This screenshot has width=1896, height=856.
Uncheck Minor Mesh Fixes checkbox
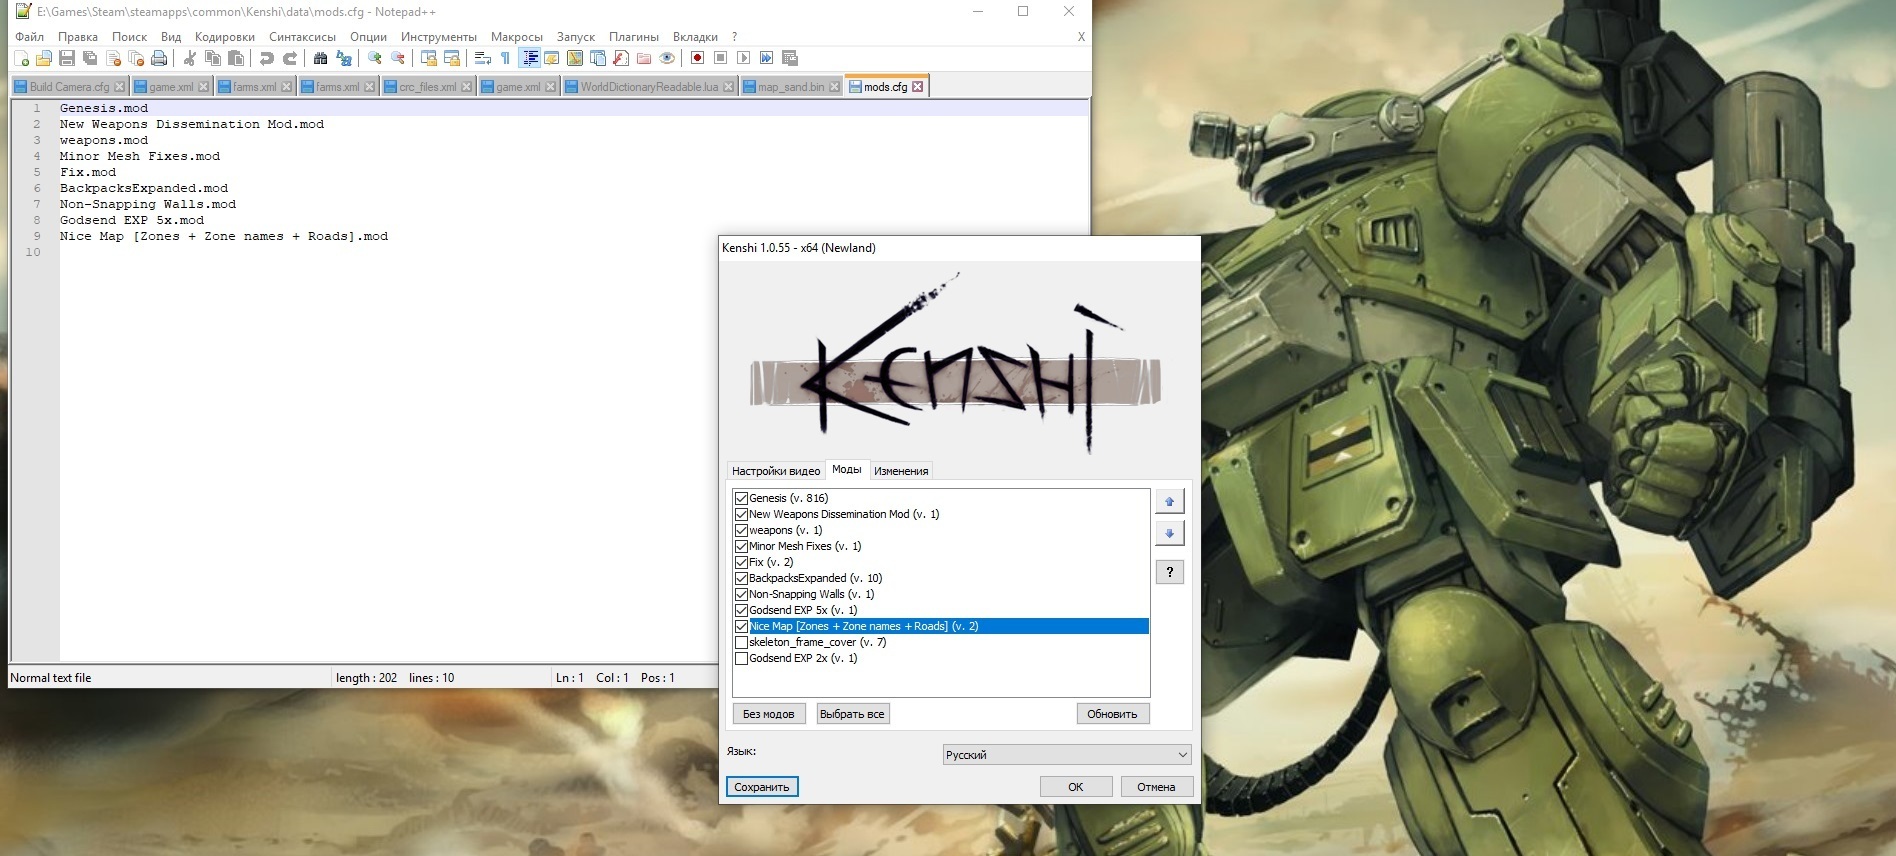click(x=741, y=546)
